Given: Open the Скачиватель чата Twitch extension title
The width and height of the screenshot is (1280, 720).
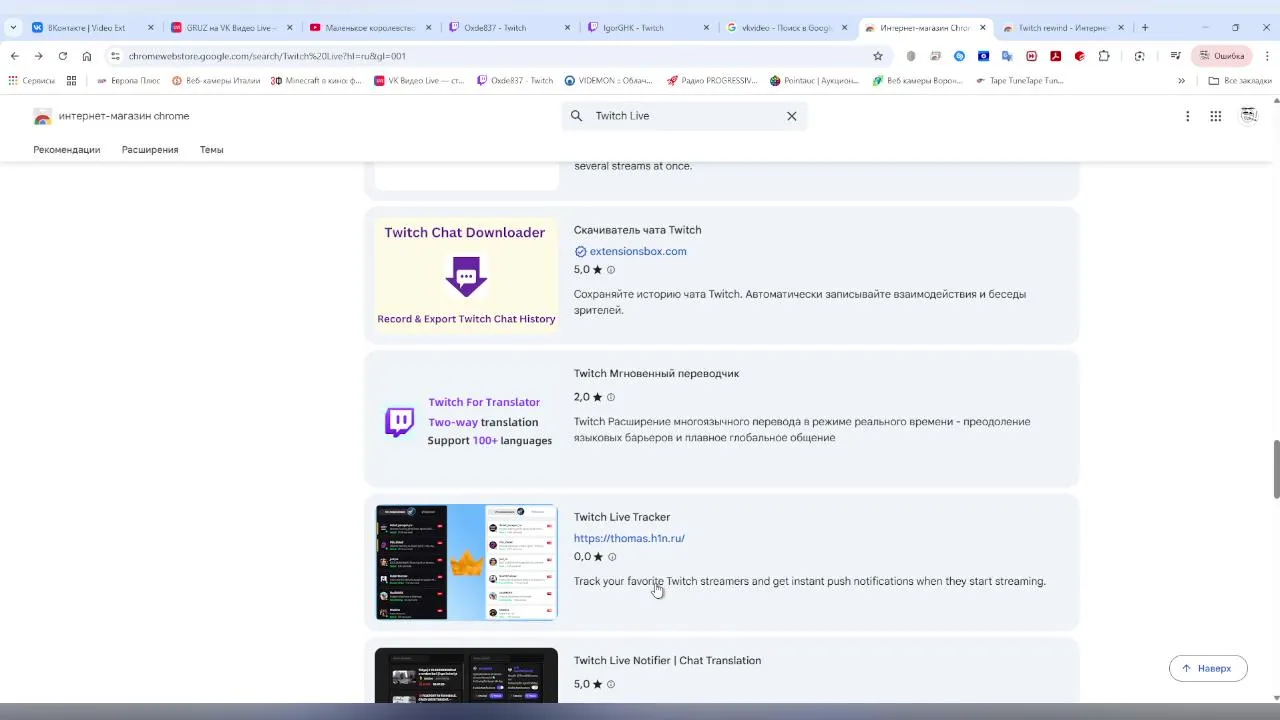Looking at the screenshot, I should point(637,230).
